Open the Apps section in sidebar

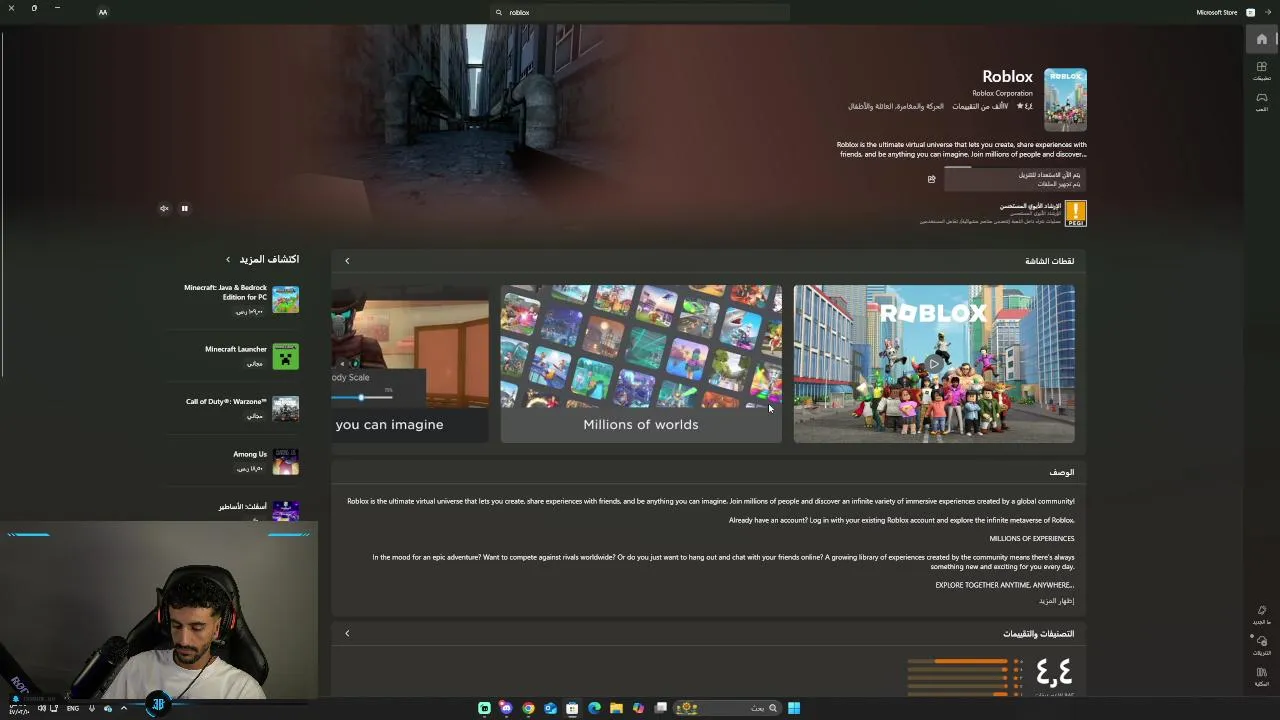[1261, 70]
